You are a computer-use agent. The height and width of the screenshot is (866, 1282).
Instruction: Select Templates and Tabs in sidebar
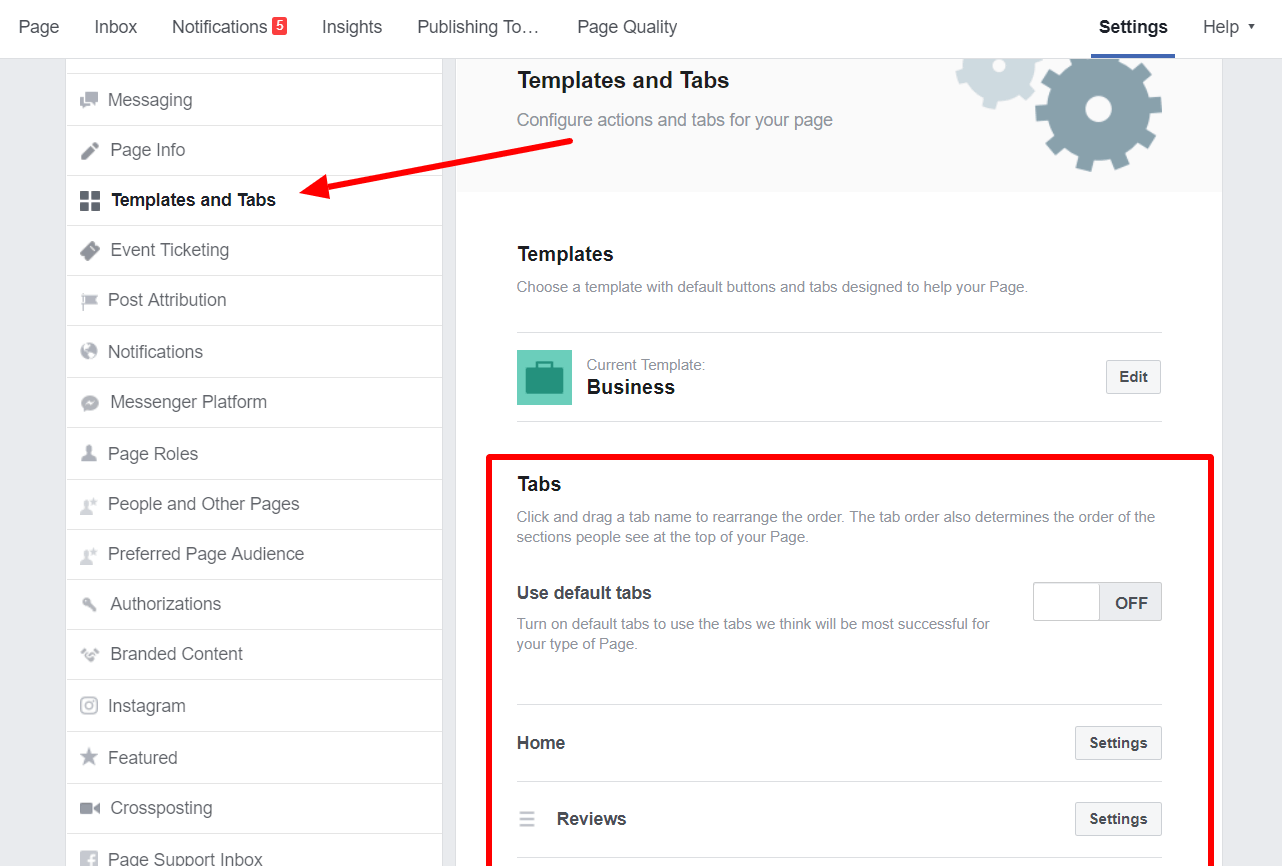coord(254,200)
